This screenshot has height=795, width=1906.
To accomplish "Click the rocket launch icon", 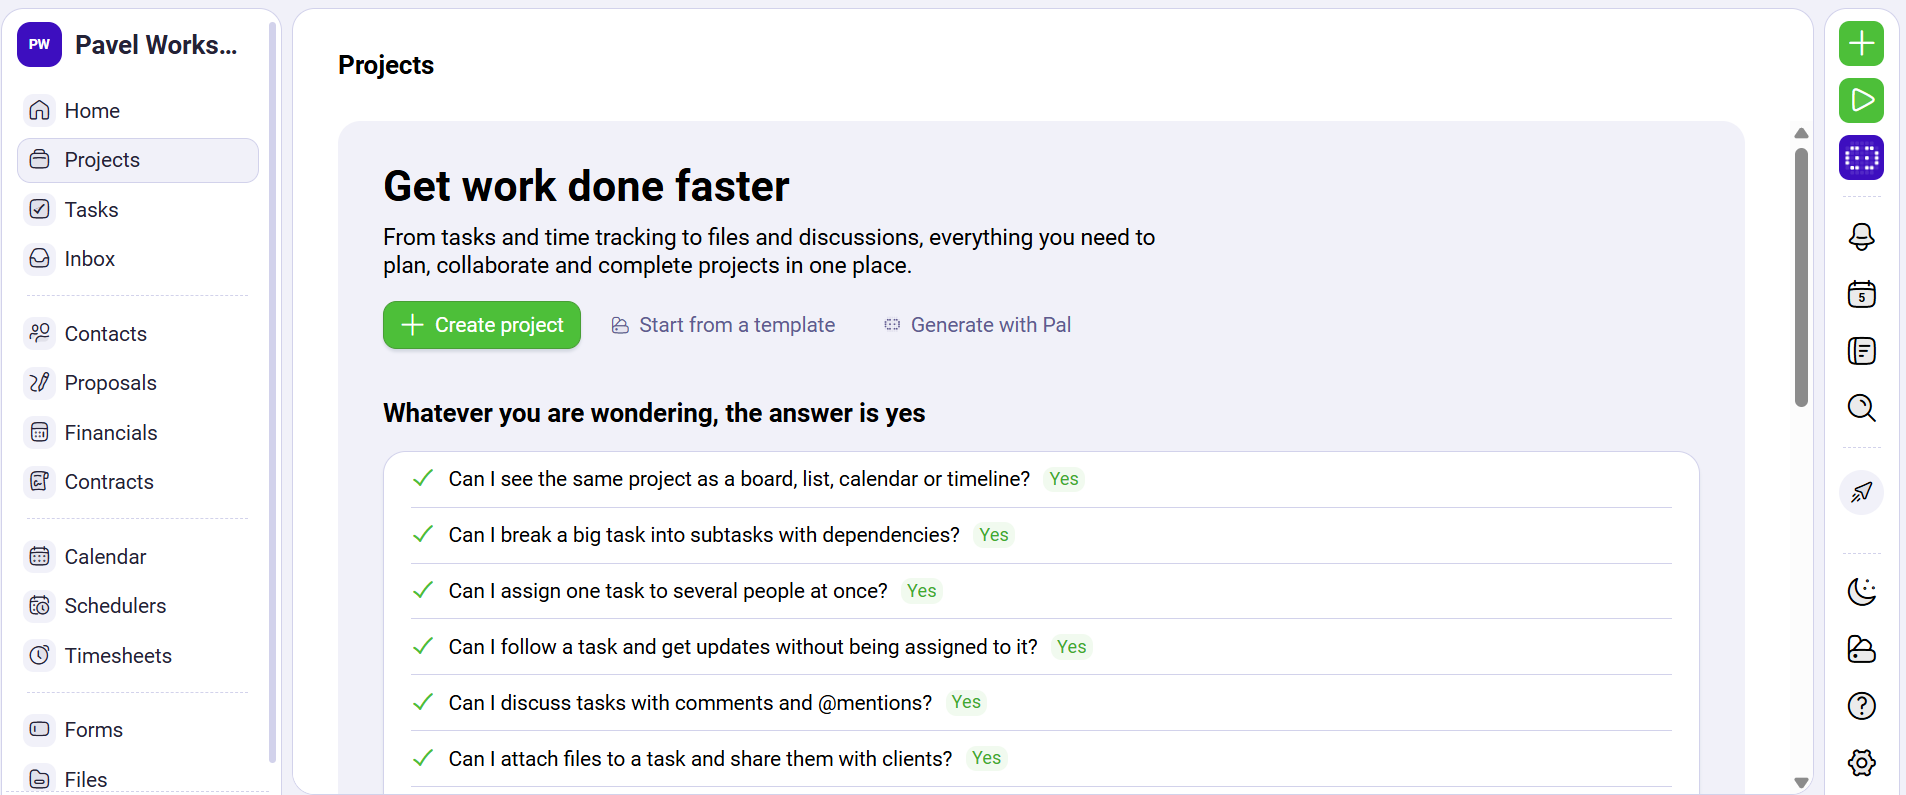I will click(x=1861, y=492).
